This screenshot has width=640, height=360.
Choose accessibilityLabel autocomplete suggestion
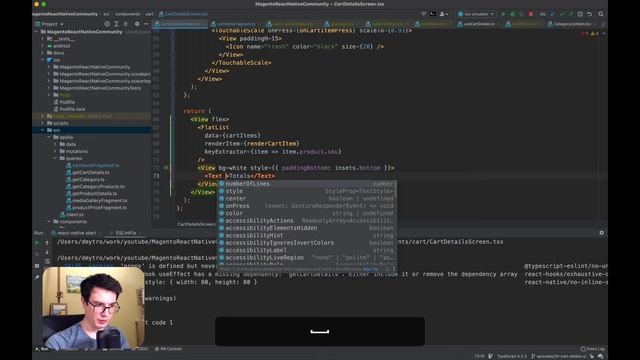point(306,250)
